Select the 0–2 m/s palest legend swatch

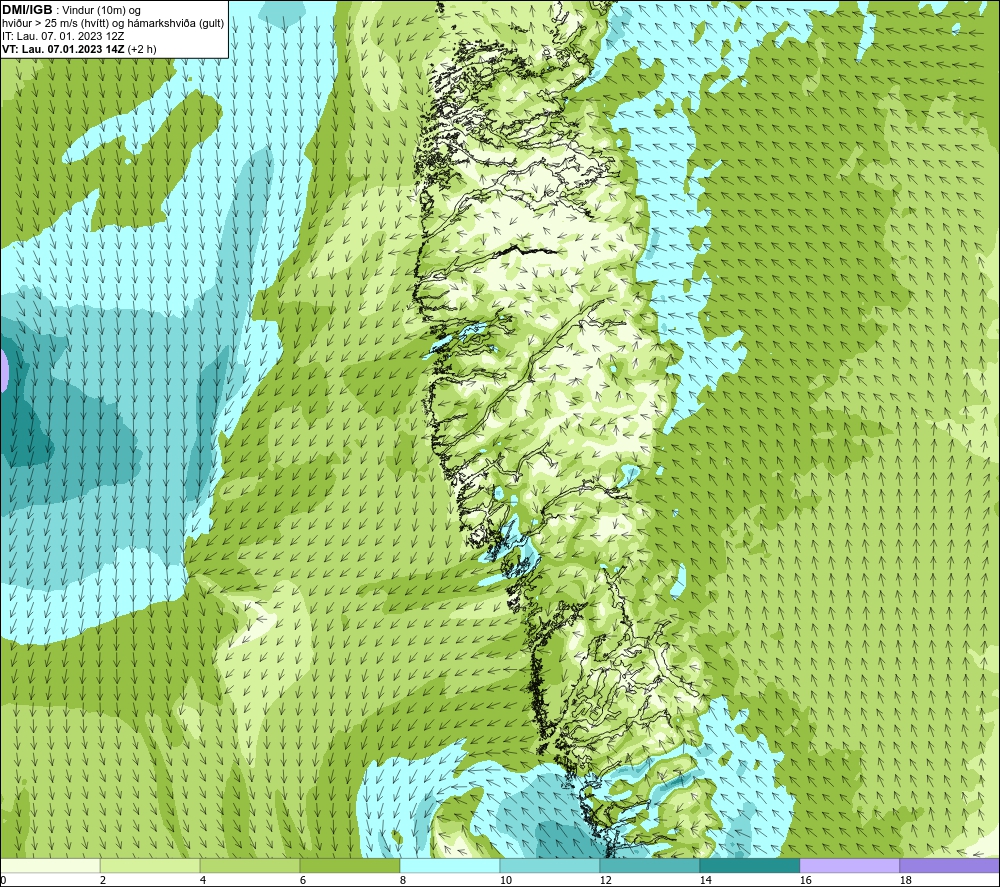(50, 865)
